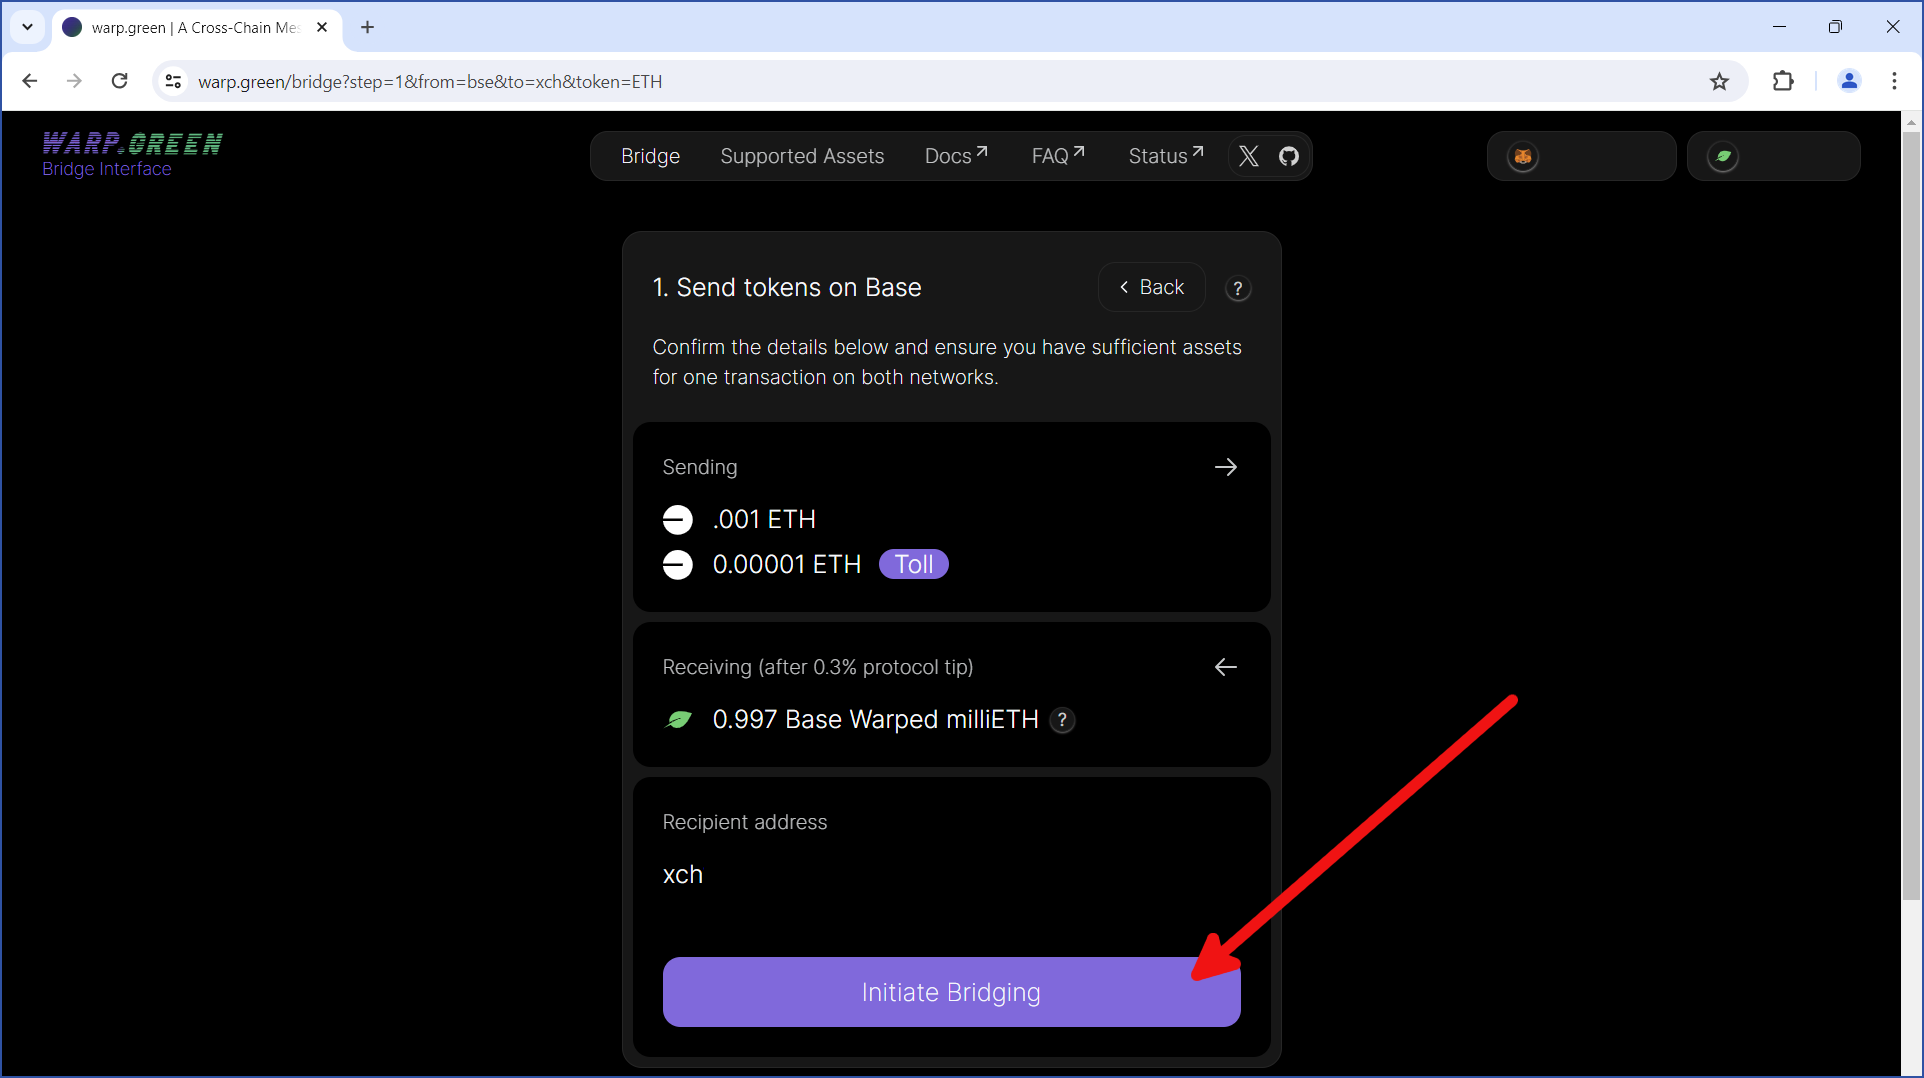Open the browser Extensions puzzle icon
Viewport: 1924px width, 1078px height.
tap(1782, 82)
